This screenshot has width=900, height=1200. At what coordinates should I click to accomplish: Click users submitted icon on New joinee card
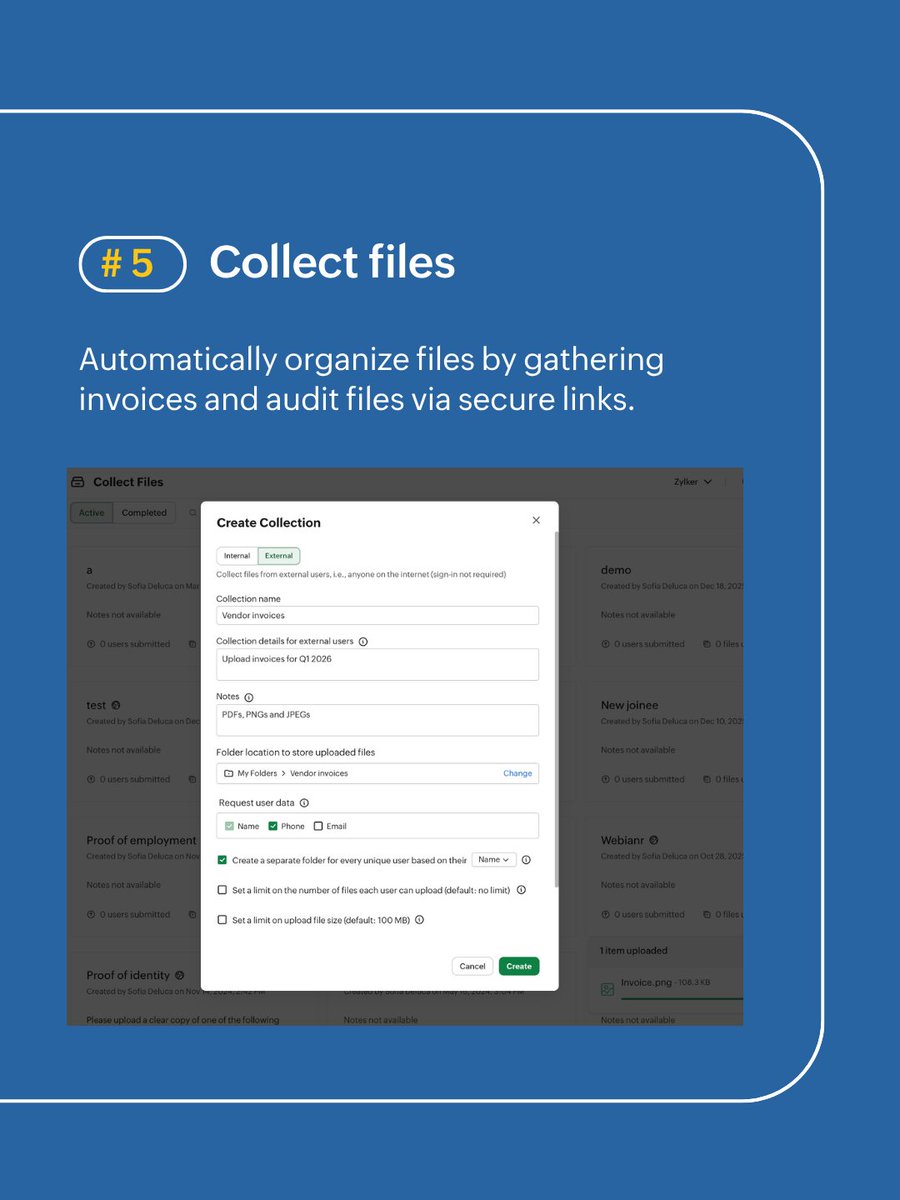[605, 780]
